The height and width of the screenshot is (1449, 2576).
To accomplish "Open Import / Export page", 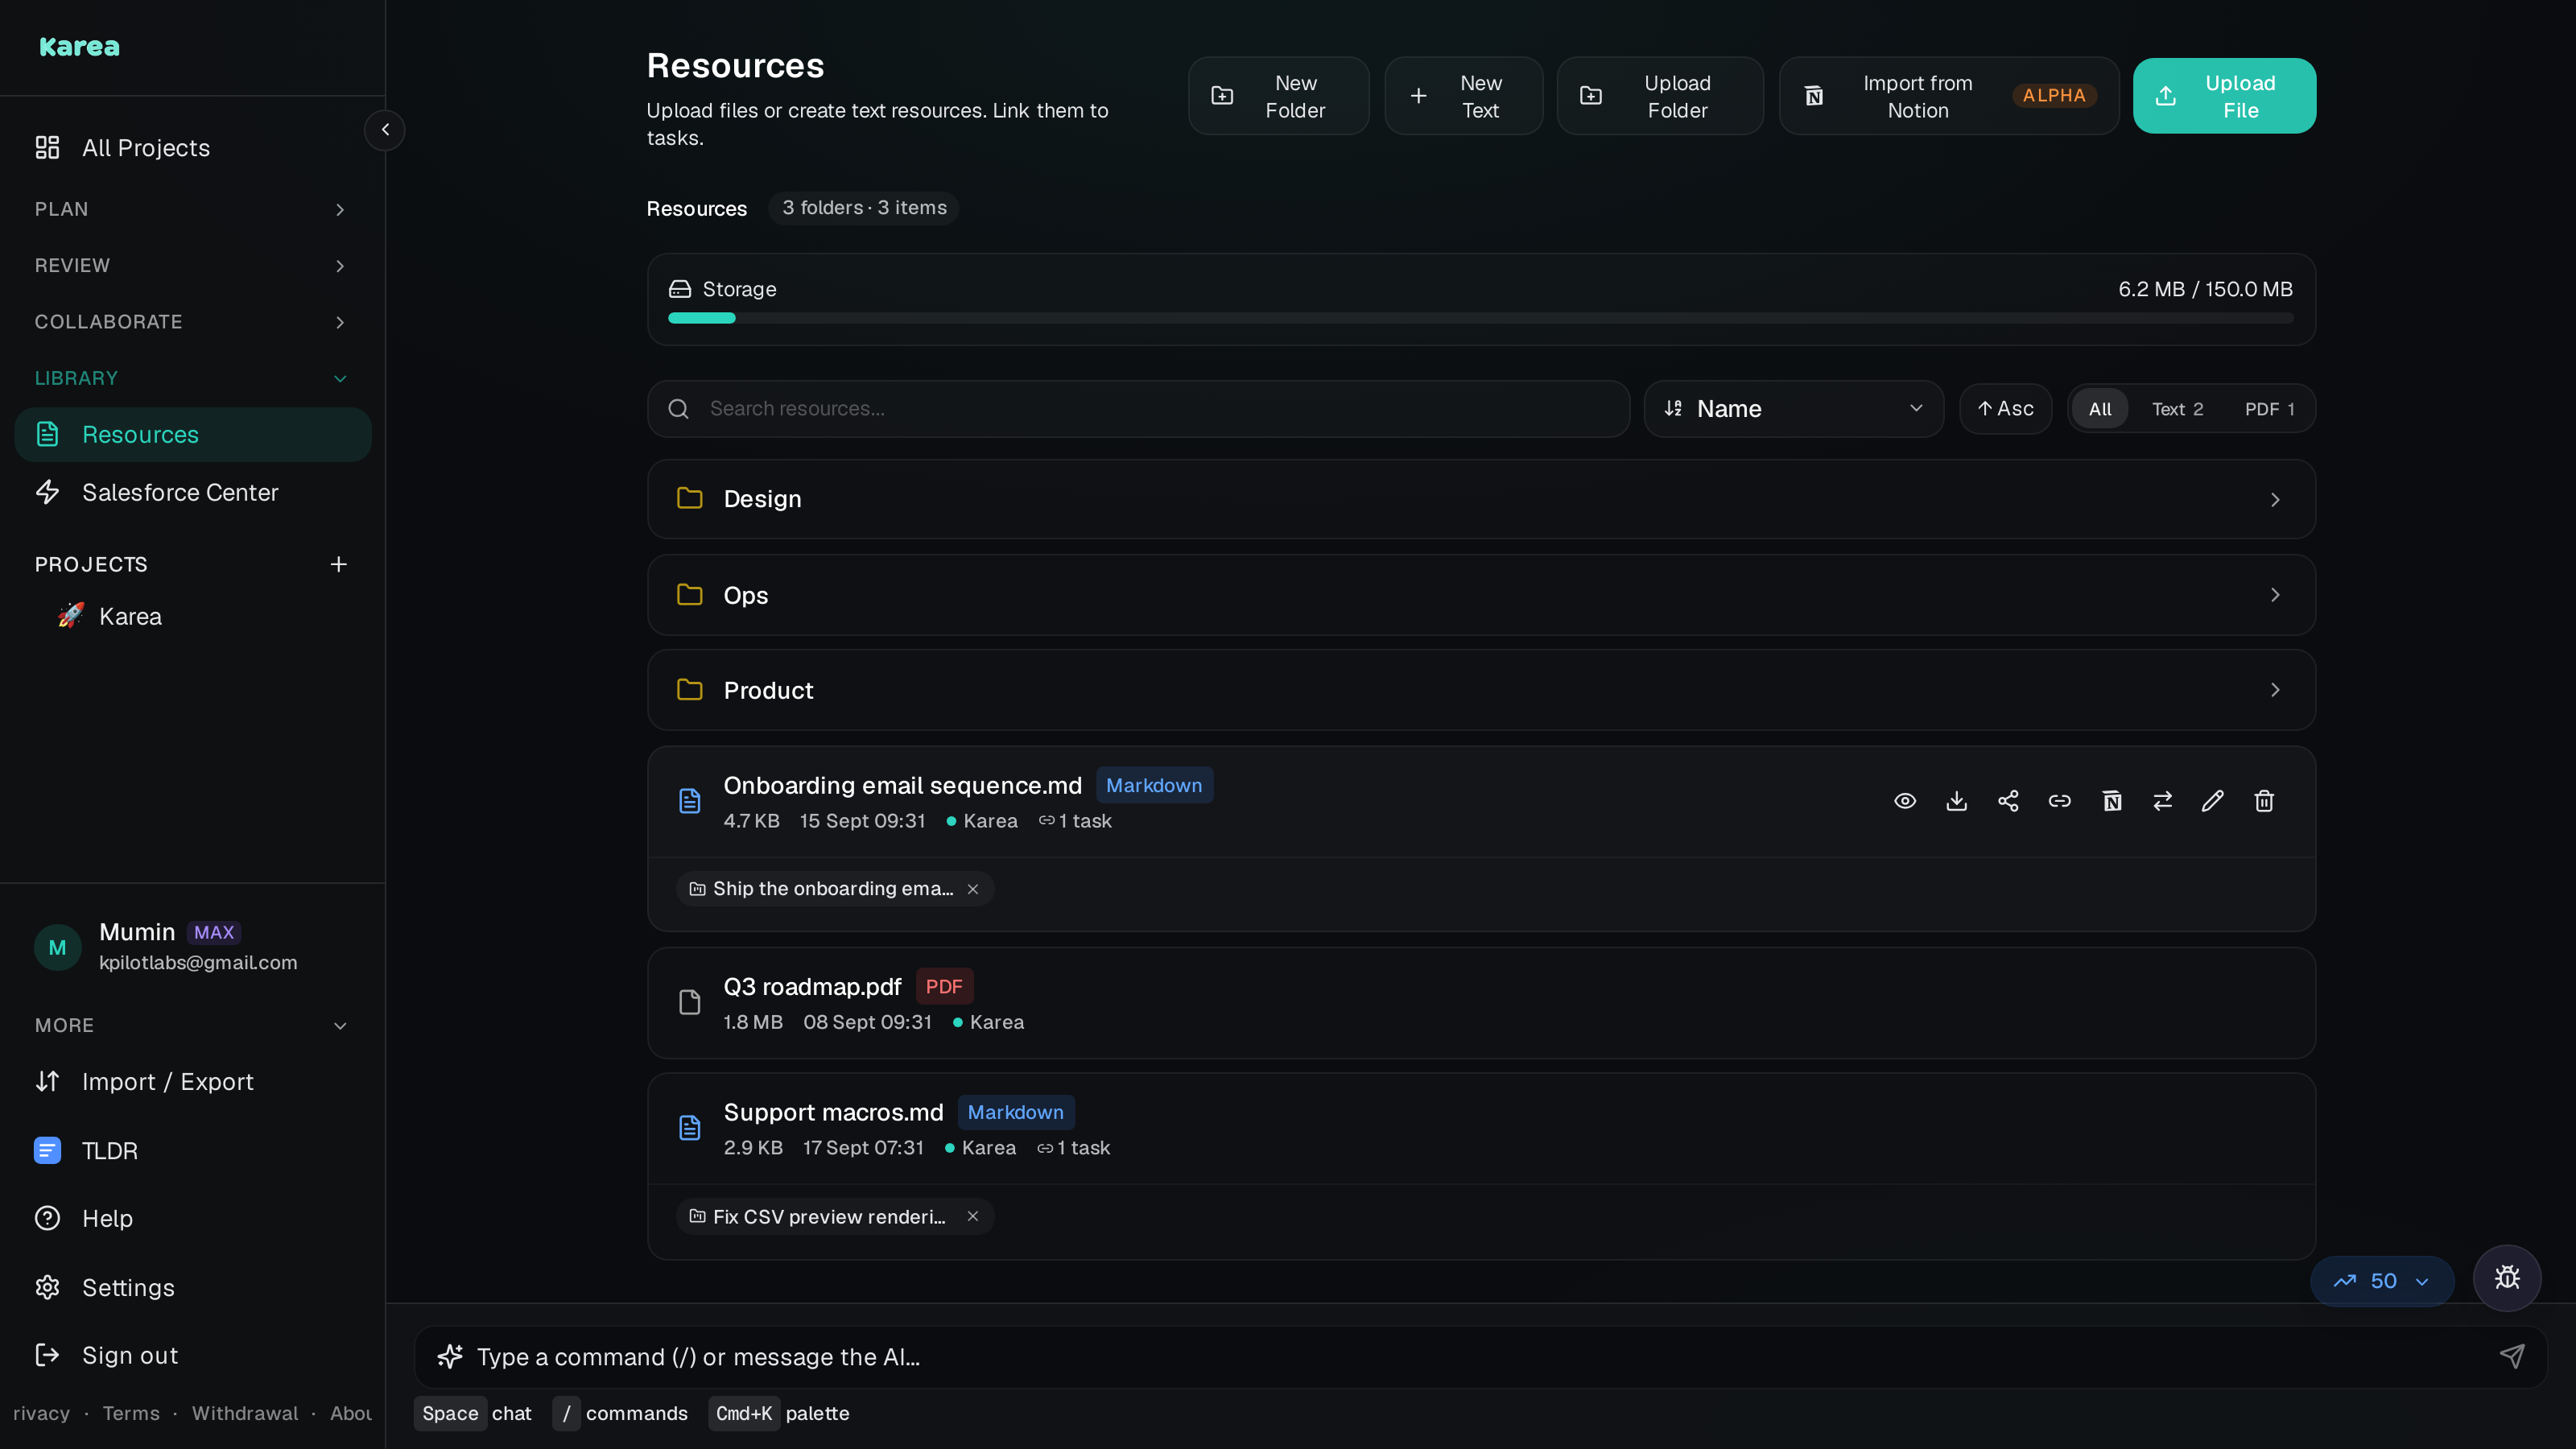I will (x=192, y=1081).
